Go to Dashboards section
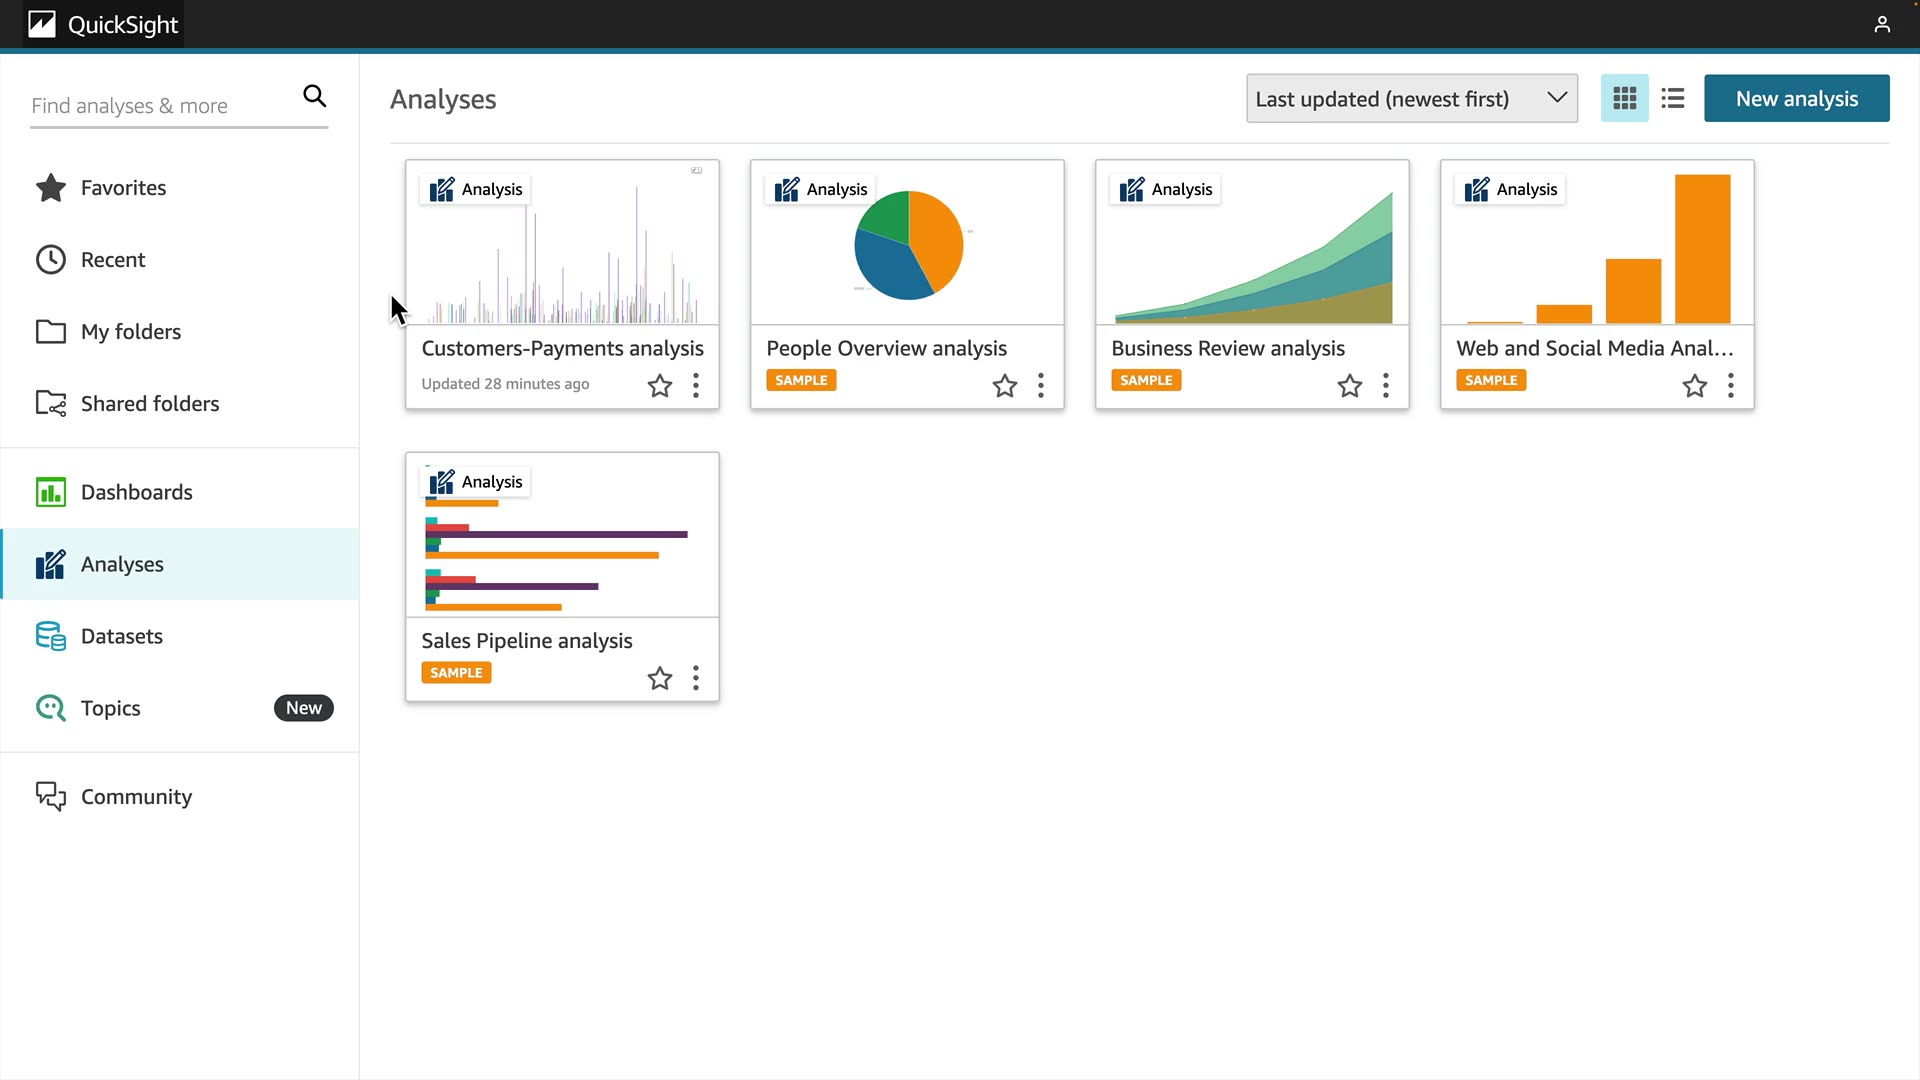Viewport: 1920px width, 1080px height. pyautogui.click(x=136, y=492)
